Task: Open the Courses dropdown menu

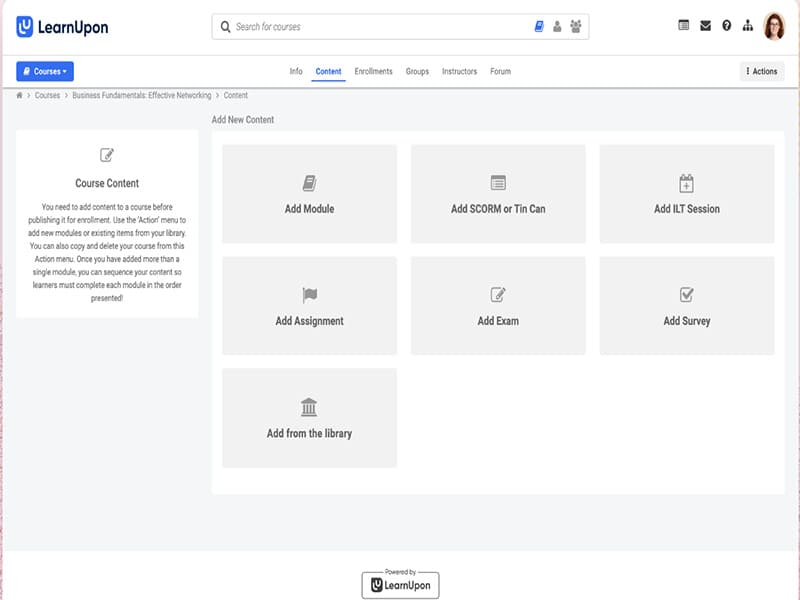Action: tap(45, 71)
